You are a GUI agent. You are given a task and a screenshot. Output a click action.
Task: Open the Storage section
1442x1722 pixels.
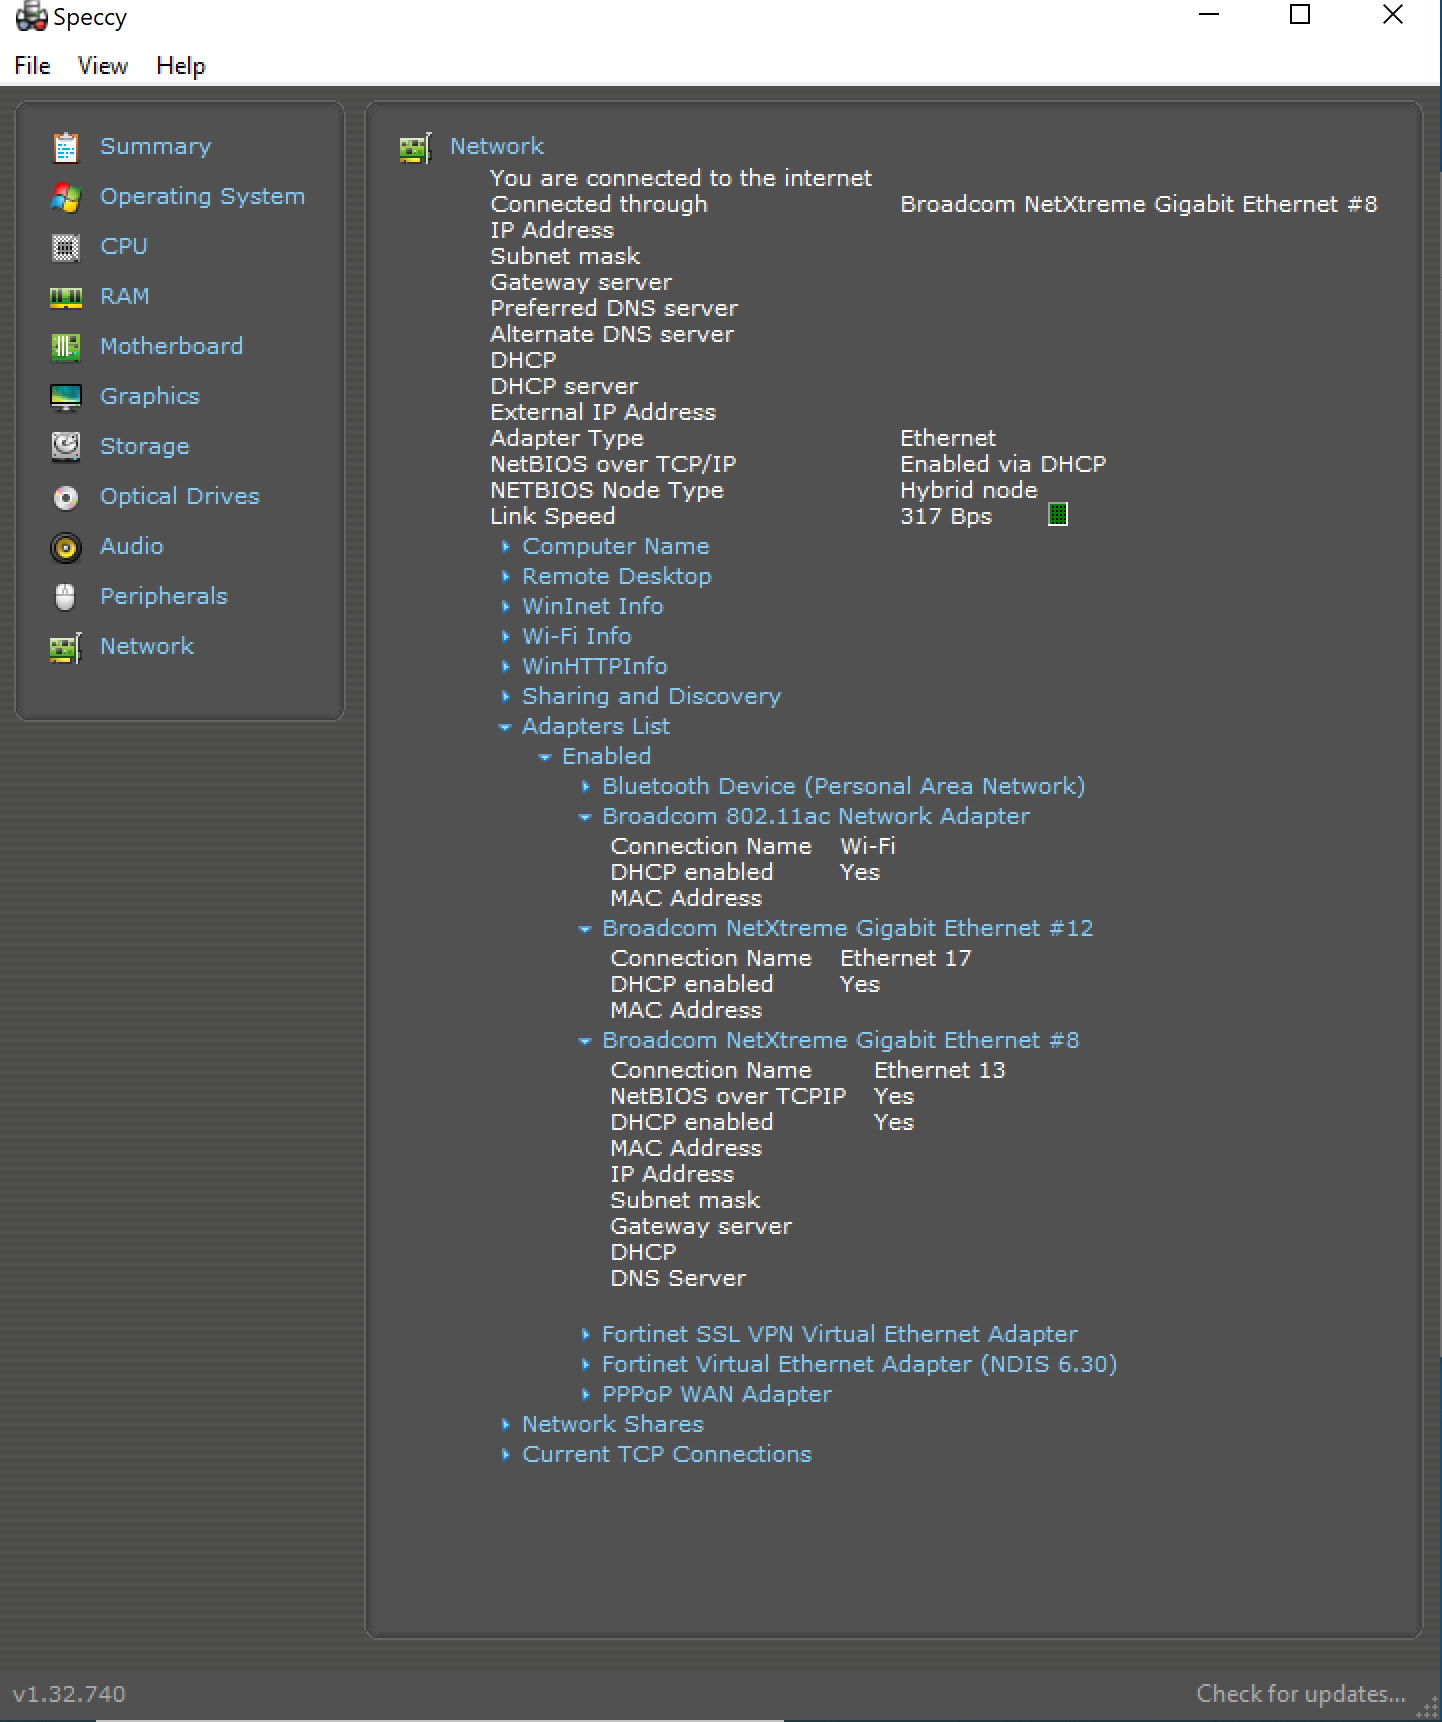click(144, 446)
